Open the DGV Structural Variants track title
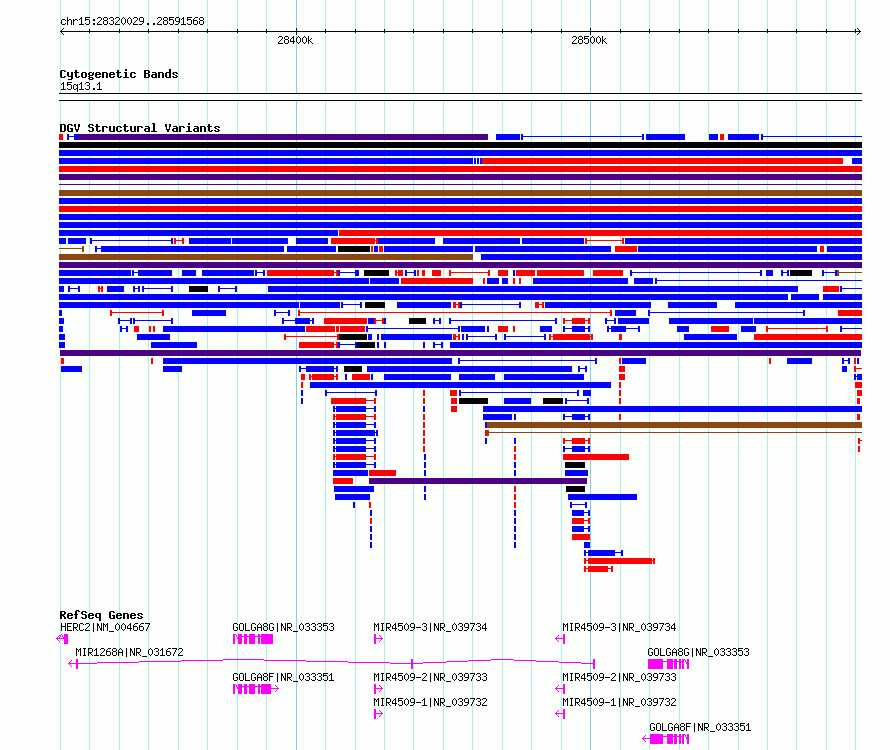The width and height of the screenshot is (890, 750). (x=140, y=128)
